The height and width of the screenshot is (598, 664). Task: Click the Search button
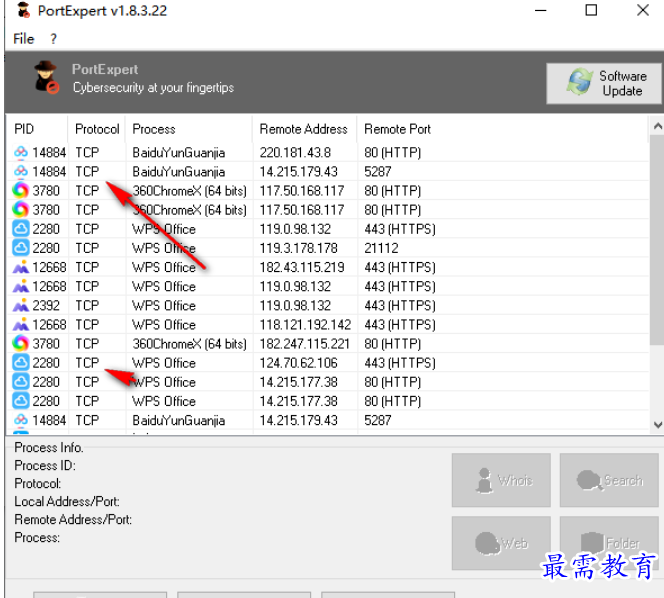609,480
